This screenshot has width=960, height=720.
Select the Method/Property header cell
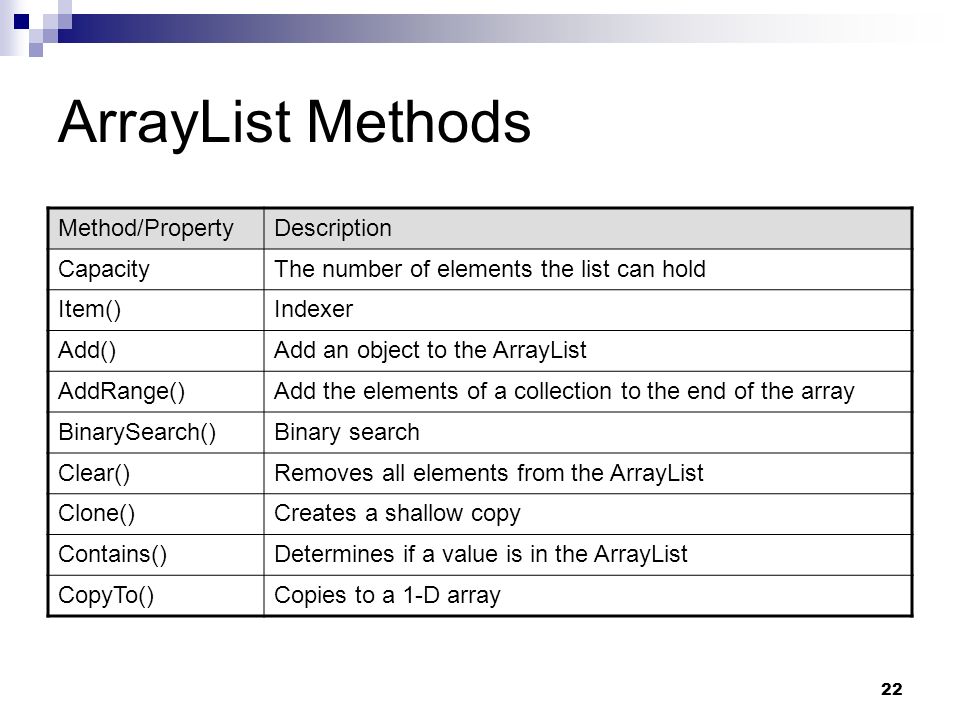(156, 228)
